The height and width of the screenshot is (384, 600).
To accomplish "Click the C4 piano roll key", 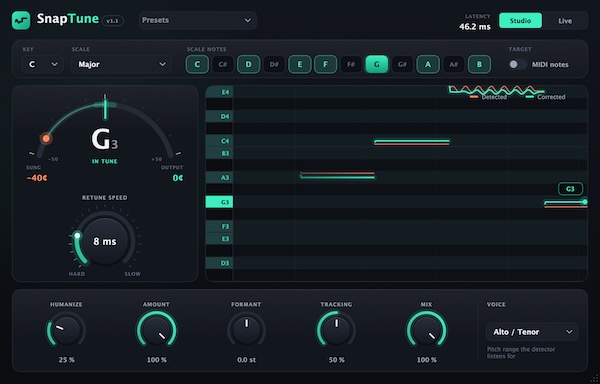I will click(219, 141).
